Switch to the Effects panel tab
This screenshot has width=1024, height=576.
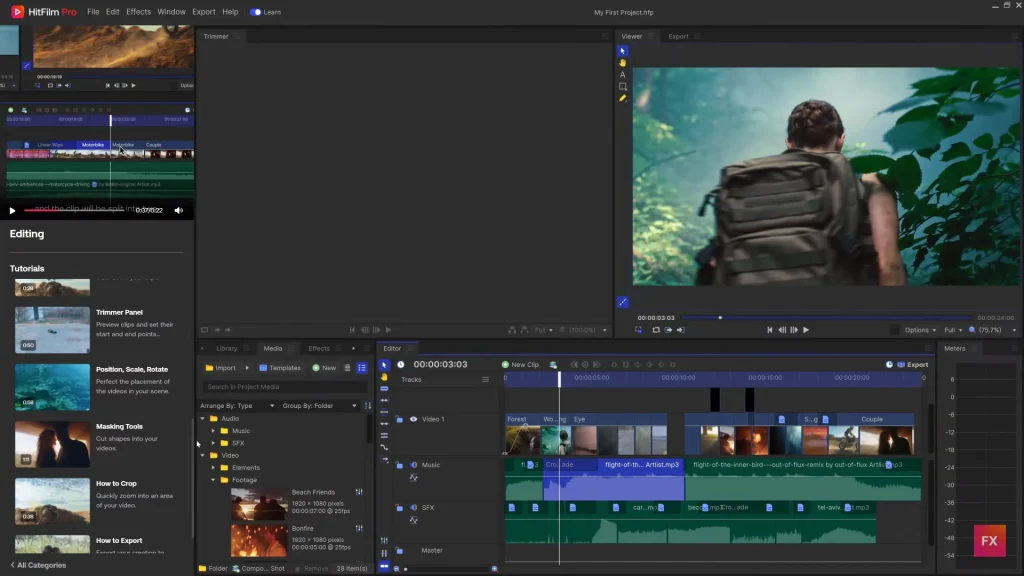point(319,349)
